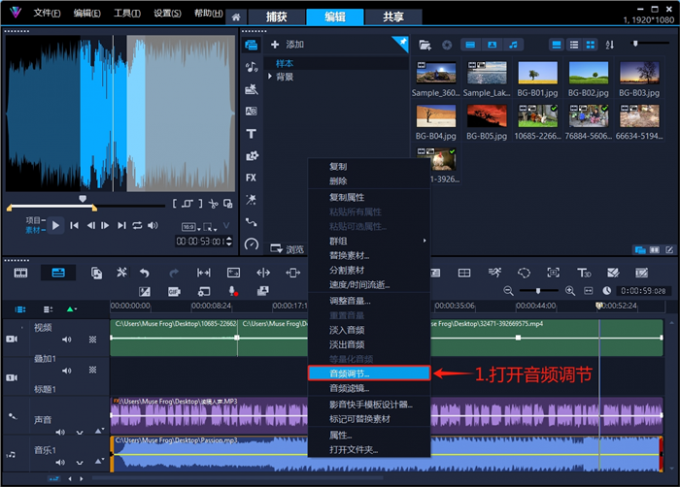
Task: Open the sound/music library icon
Action: [251, 67]
